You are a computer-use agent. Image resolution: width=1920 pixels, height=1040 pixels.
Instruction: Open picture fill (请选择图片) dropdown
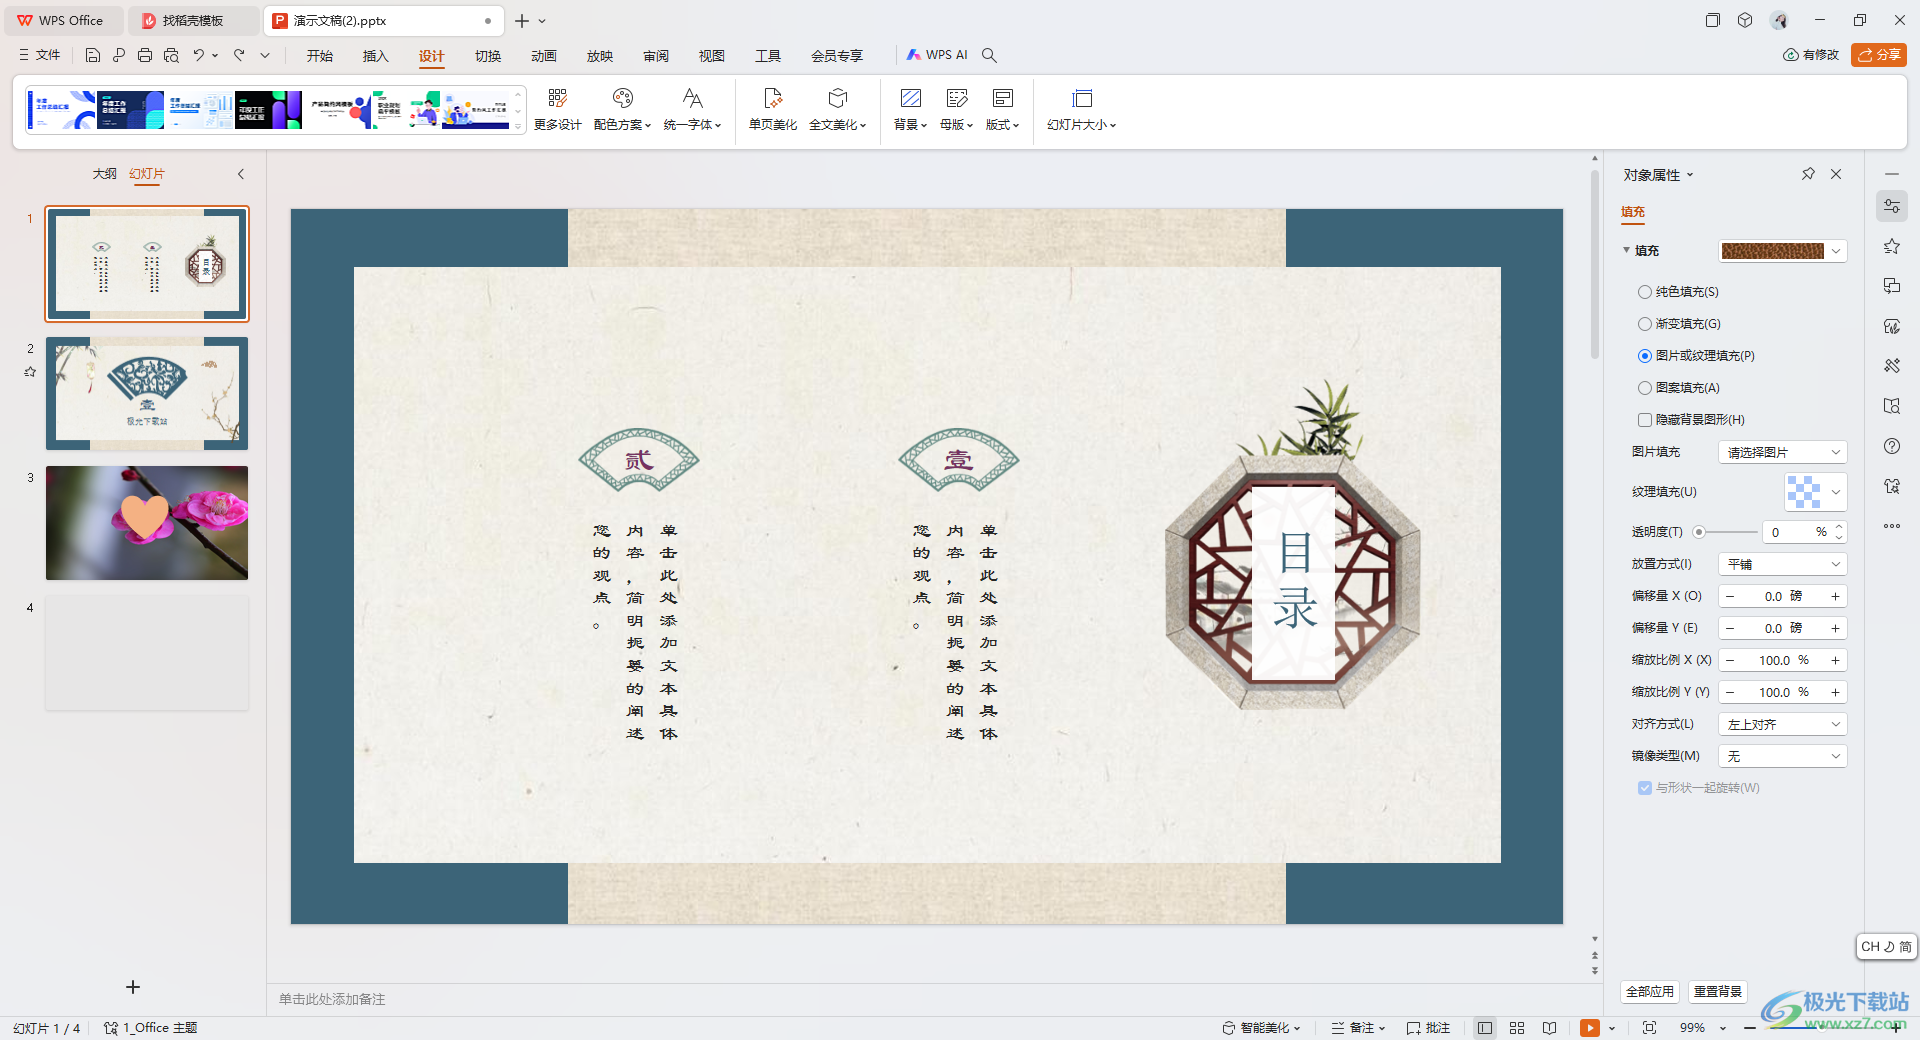click(1782, 452)
